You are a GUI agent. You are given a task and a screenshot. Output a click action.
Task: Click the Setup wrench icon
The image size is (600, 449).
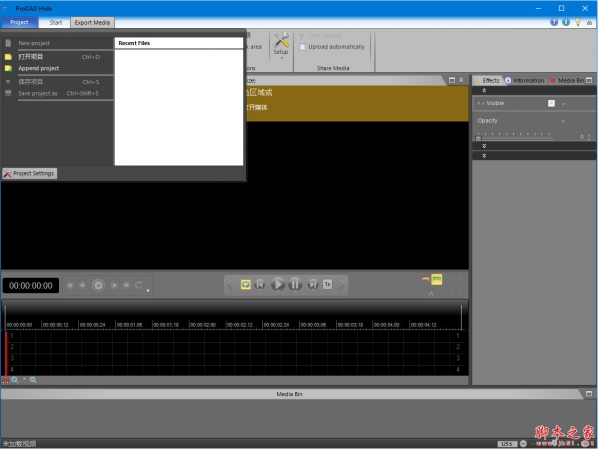point(281,40)
